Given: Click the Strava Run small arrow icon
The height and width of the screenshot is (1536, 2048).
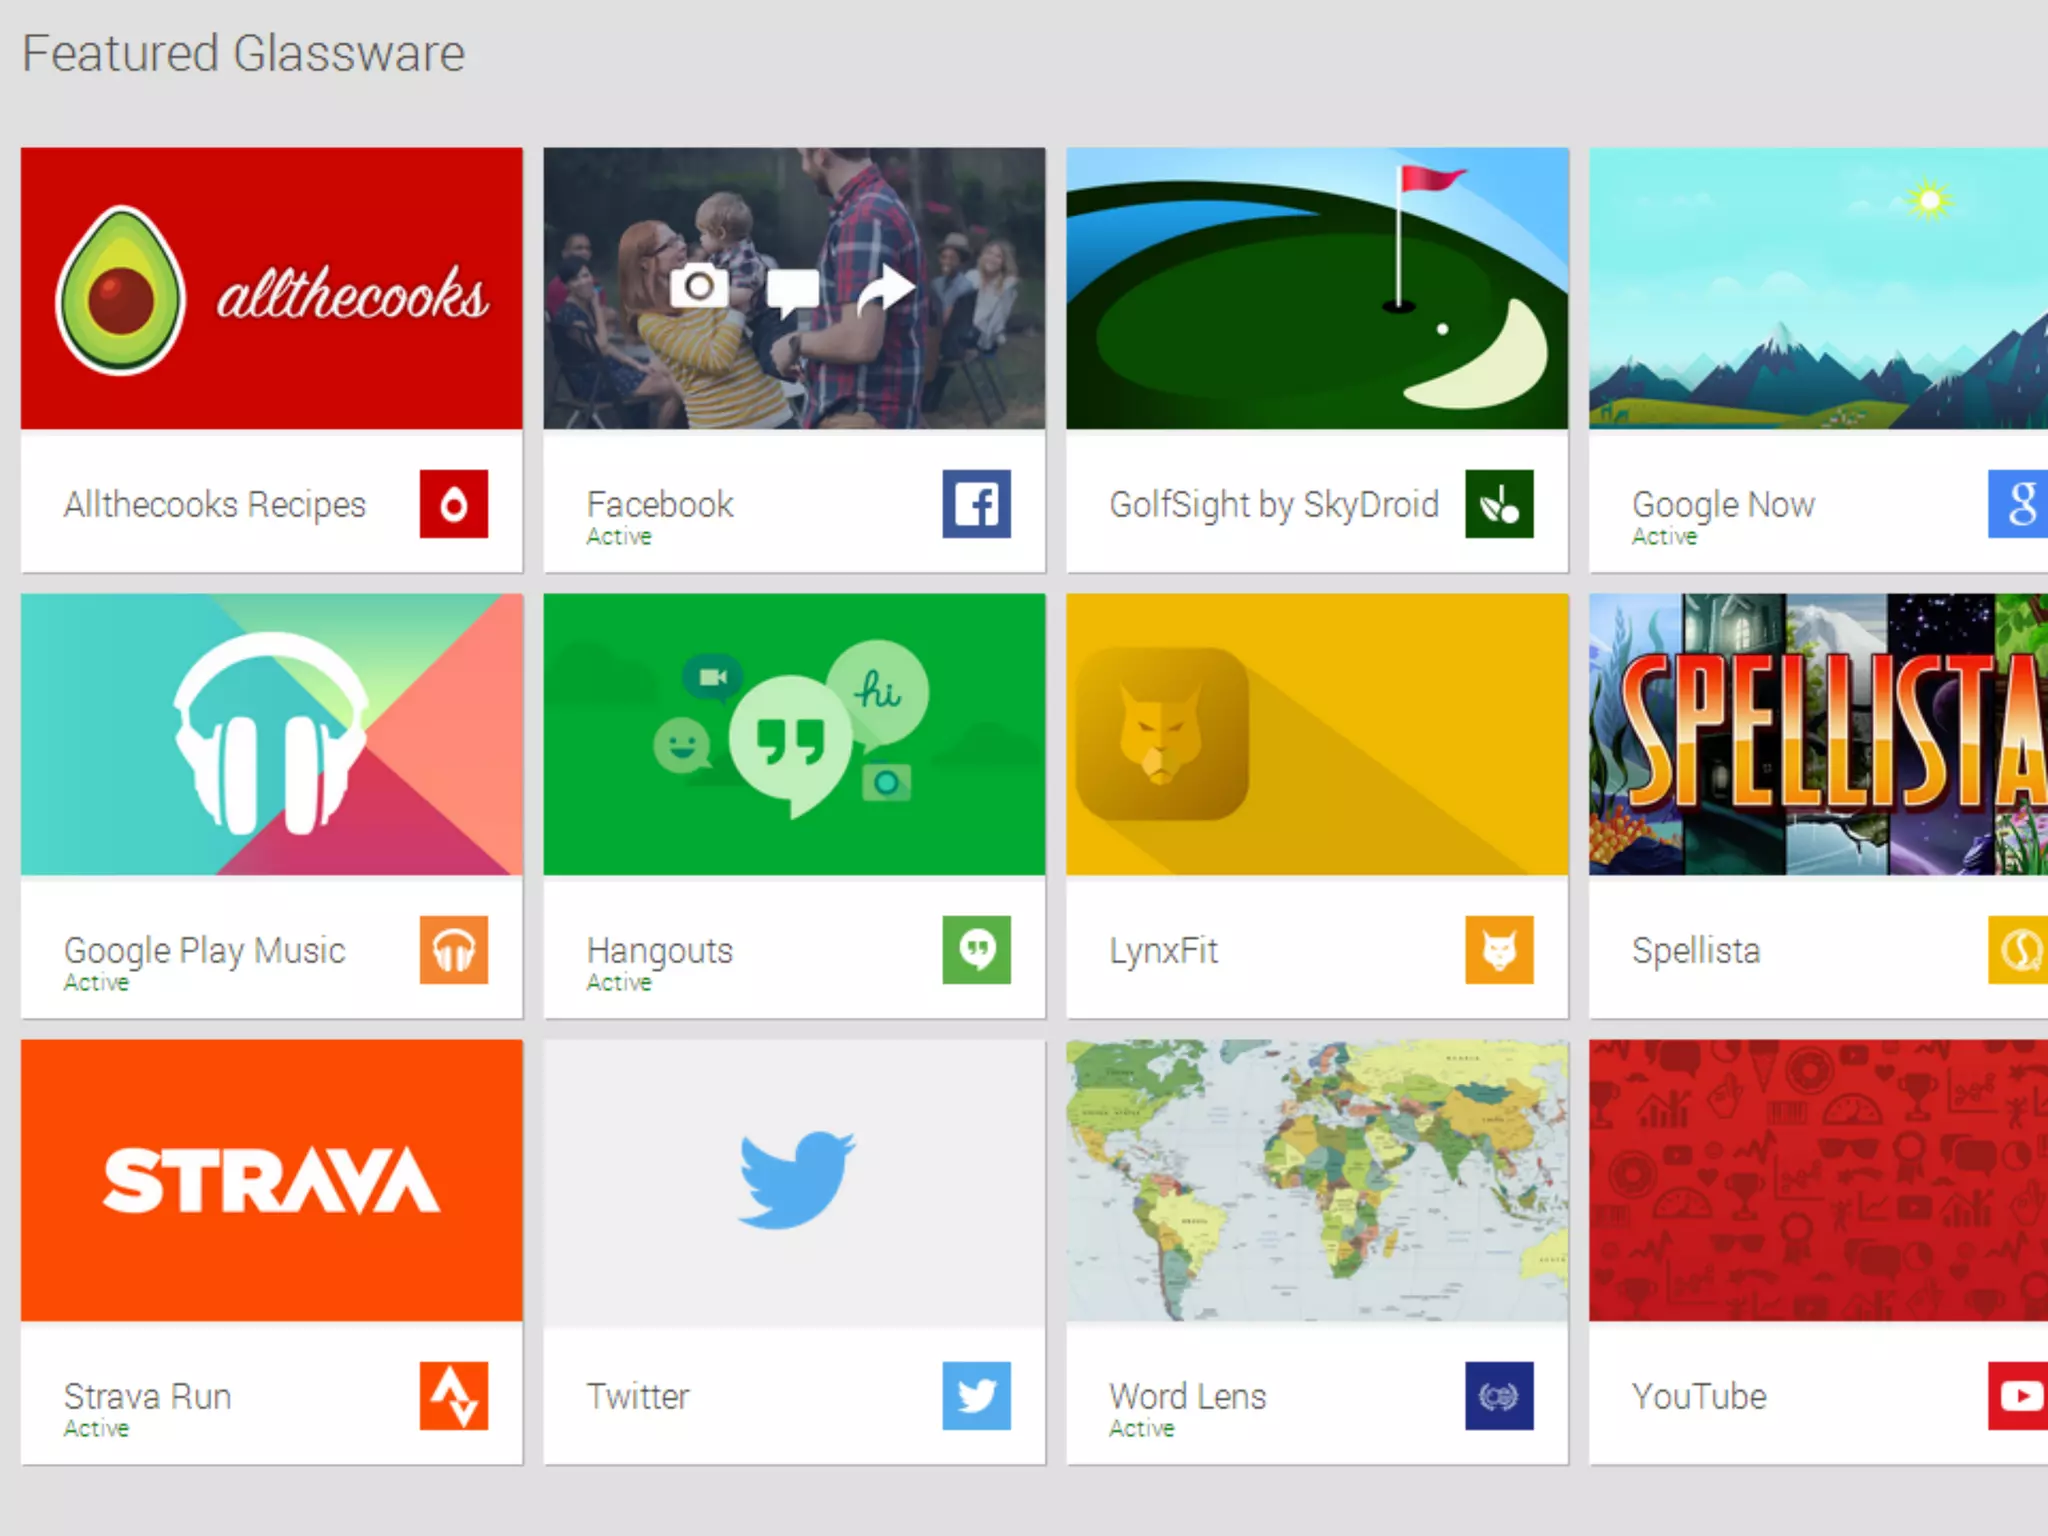Looking at the screenshot, I should coord(453,1396).
